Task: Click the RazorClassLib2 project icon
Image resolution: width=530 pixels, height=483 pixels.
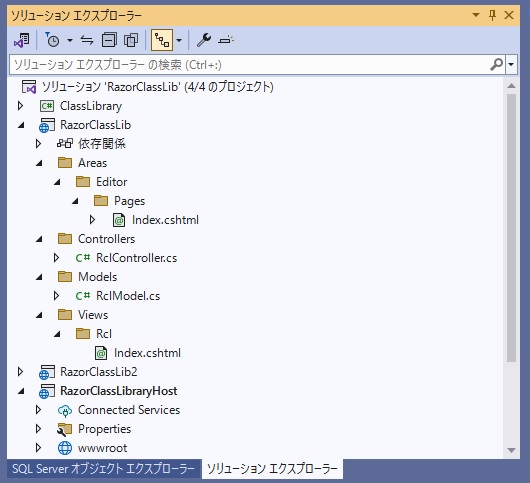Action: [47, 372]
